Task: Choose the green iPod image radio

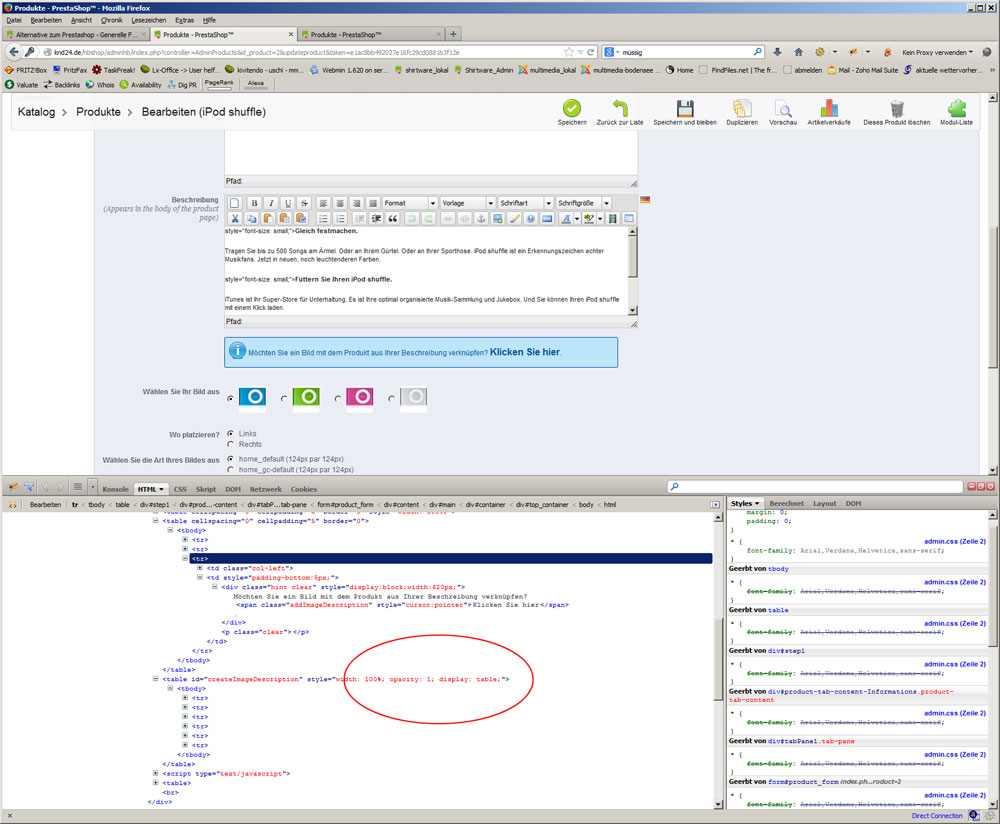Action: [285, 398]
